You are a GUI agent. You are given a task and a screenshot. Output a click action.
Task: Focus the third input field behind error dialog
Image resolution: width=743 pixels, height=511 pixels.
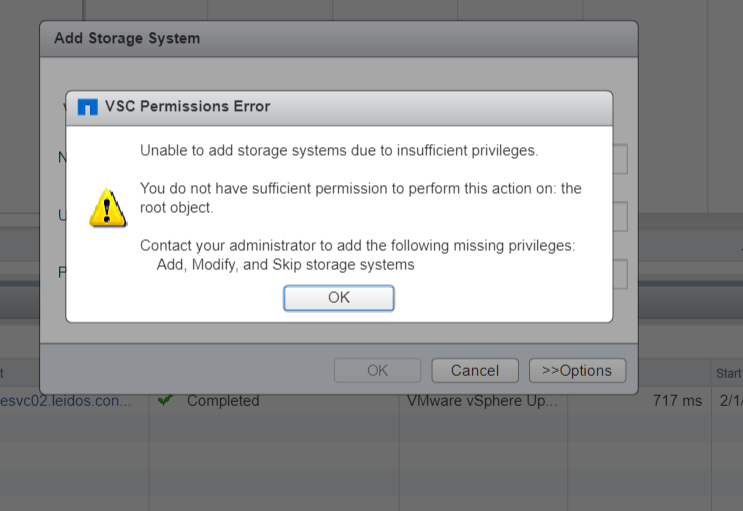click(620, 274)
